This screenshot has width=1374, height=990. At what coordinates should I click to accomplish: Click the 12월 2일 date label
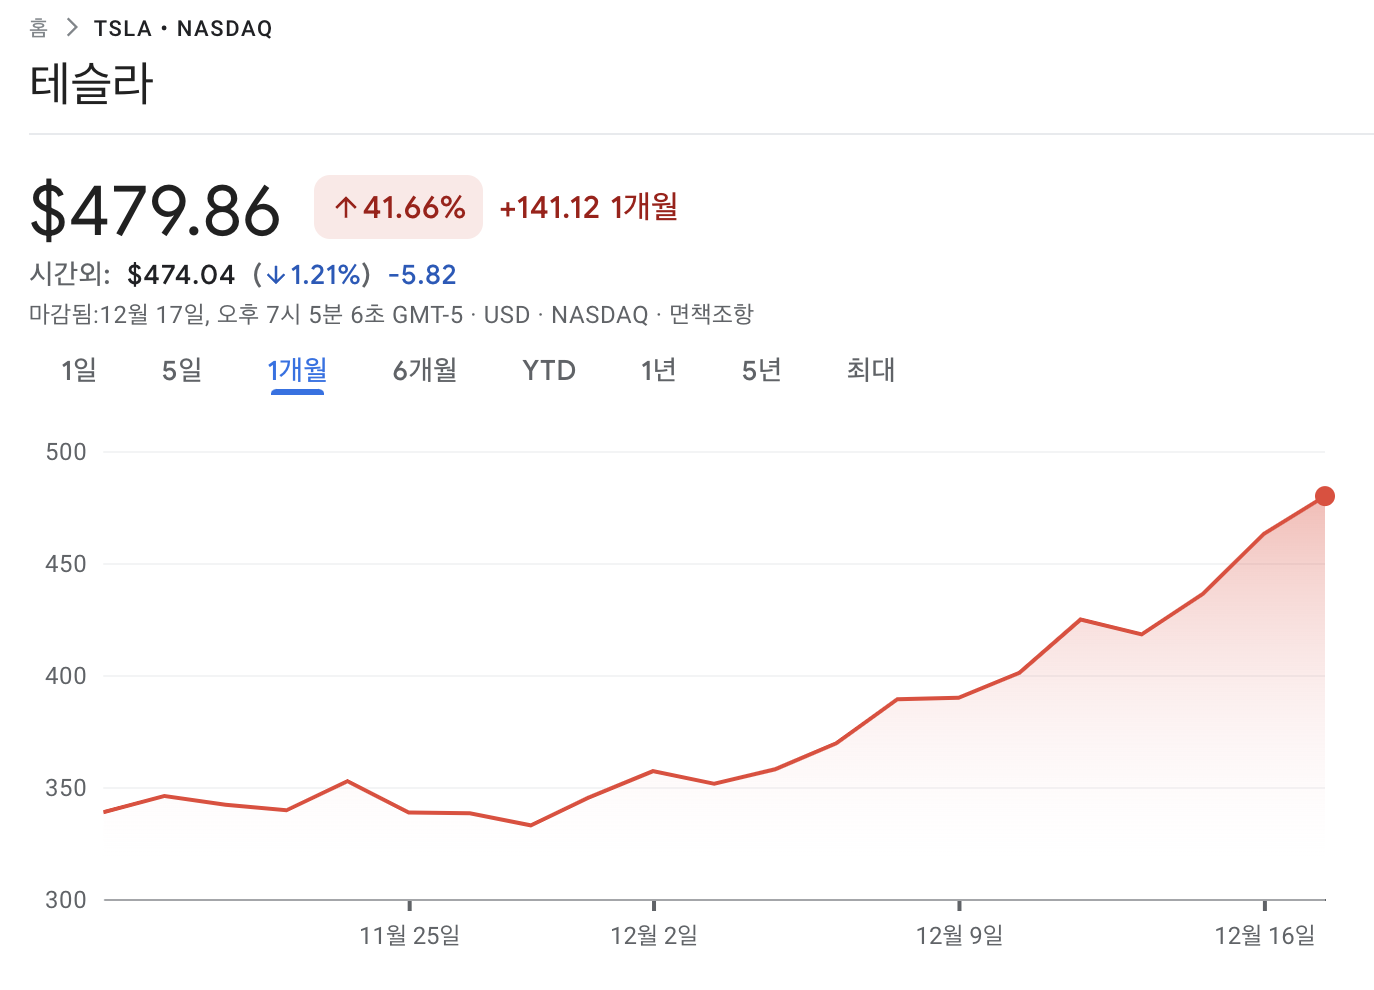point(654,936)
